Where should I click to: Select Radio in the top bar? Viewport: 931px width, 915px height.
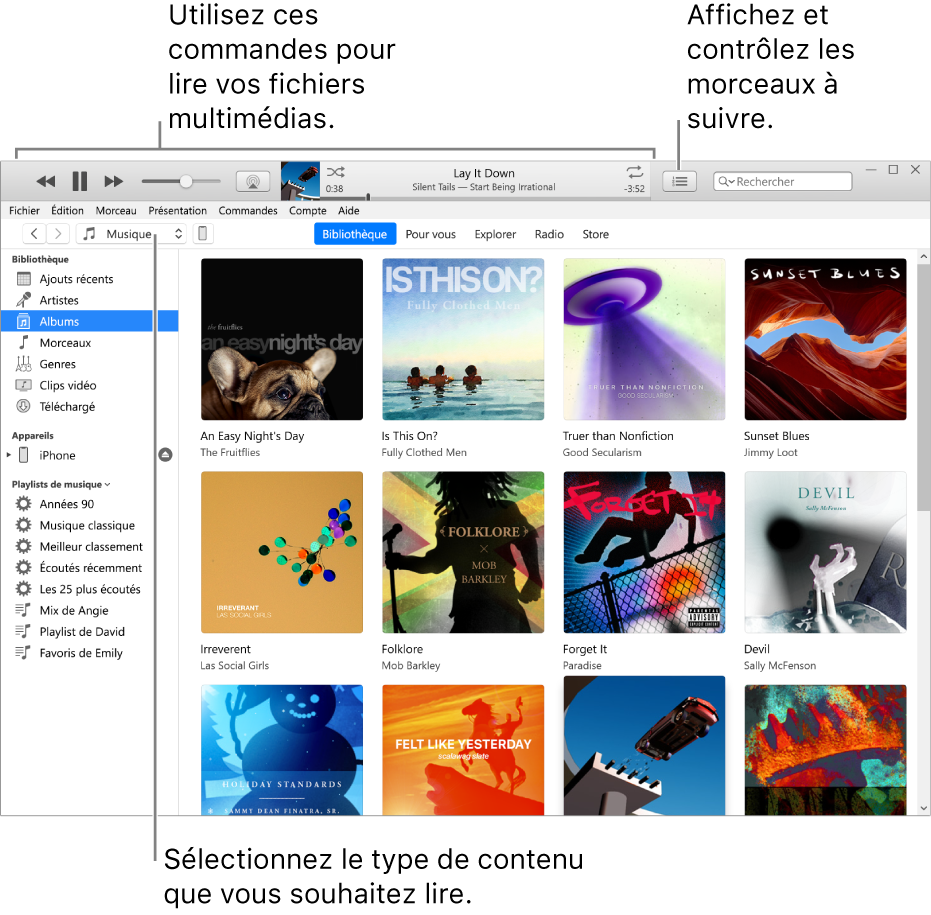549,233
